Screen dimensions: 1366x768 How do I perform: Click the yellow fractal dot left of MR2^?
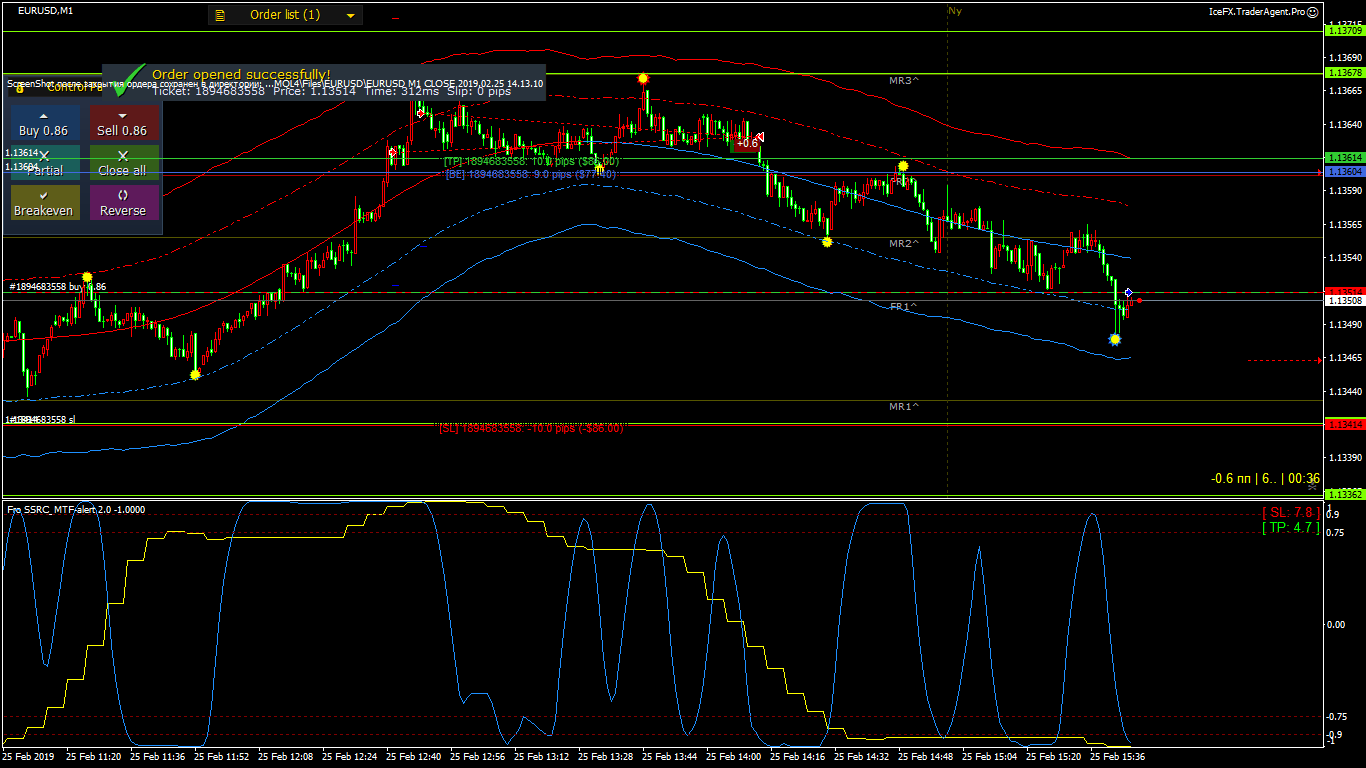827,242
